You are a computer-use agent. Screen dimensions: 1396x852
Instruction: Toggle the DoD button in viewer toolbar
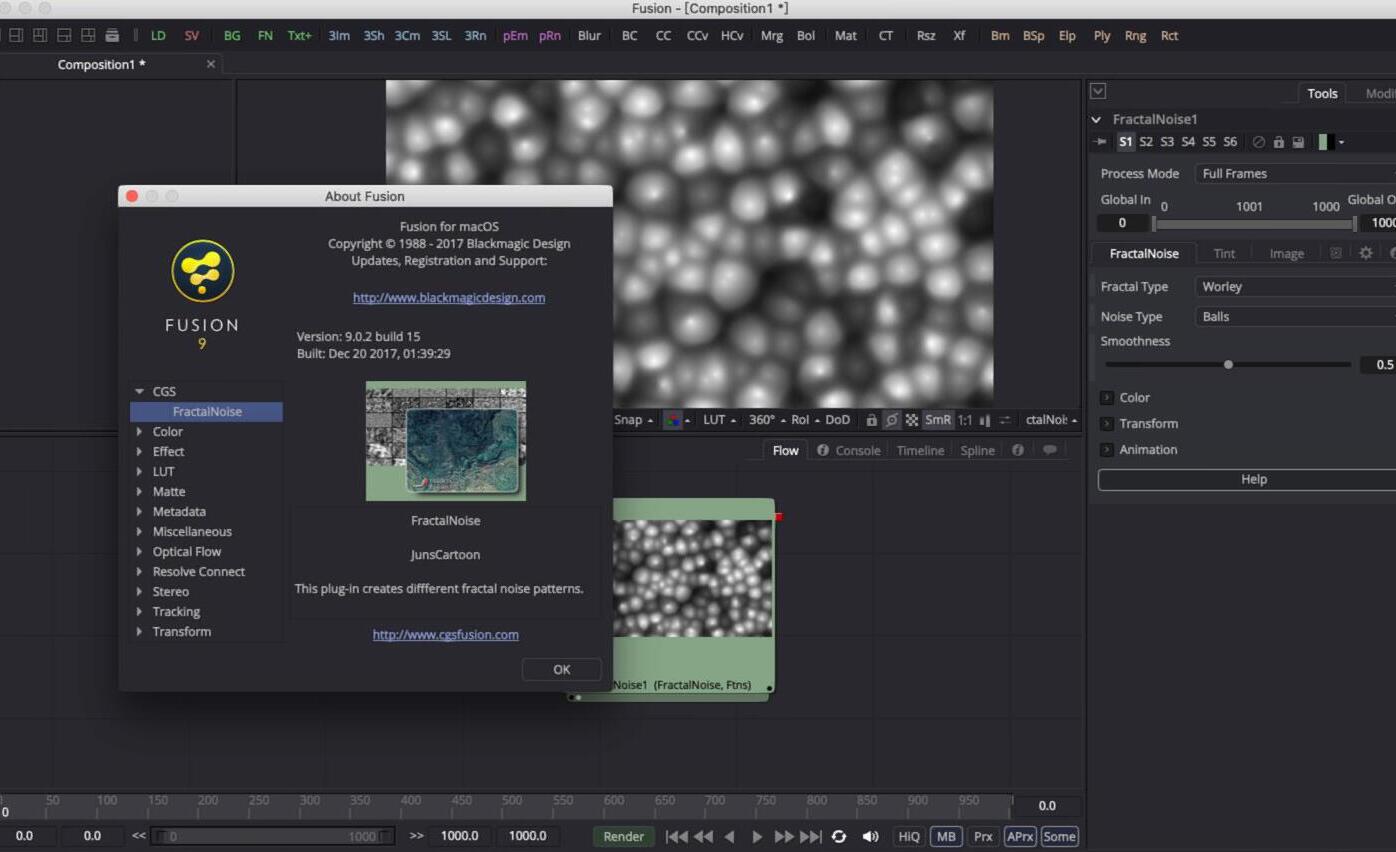point(837,420)
